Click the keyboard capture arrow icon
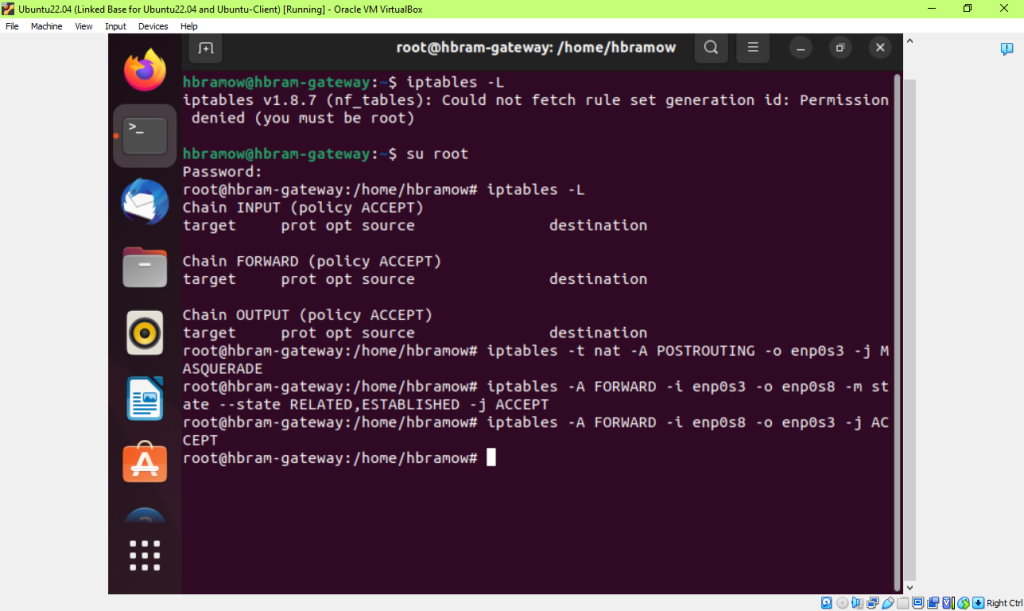This screenshot has height=611, width=1024. (x=978, y=603)
